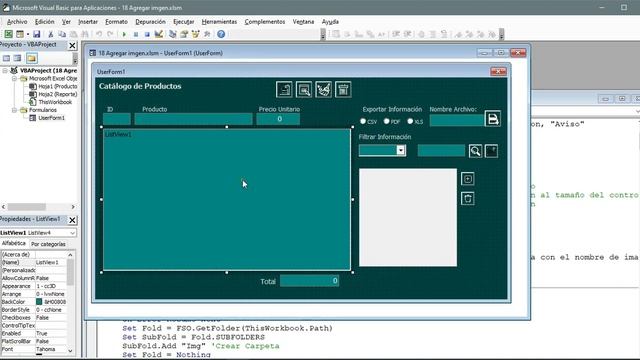This screenshot has height=360, width=640.
Task: Click the Break (pause) toolbar icon
Action: [136, 34]
